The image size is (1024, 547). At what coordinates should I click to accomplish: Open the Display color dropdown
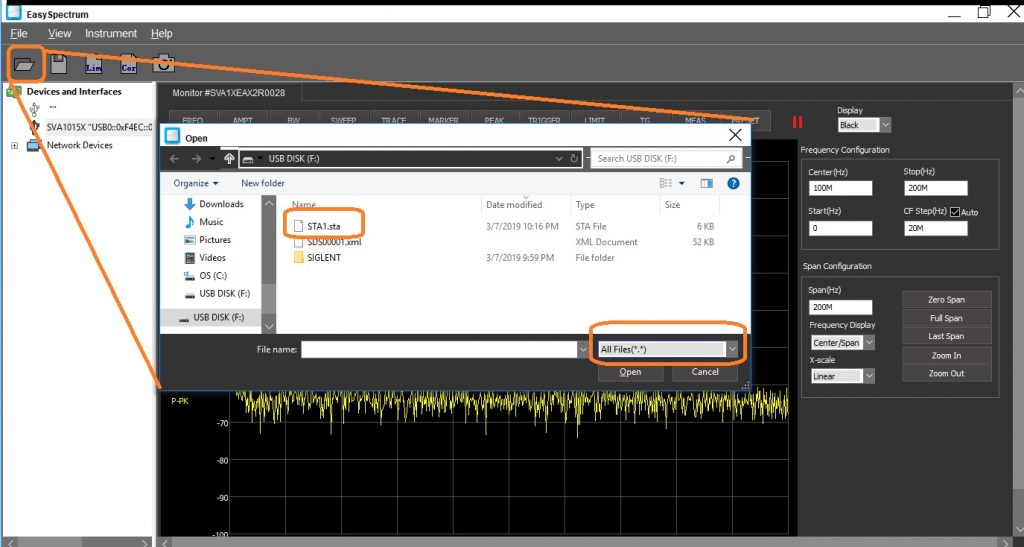885,125
